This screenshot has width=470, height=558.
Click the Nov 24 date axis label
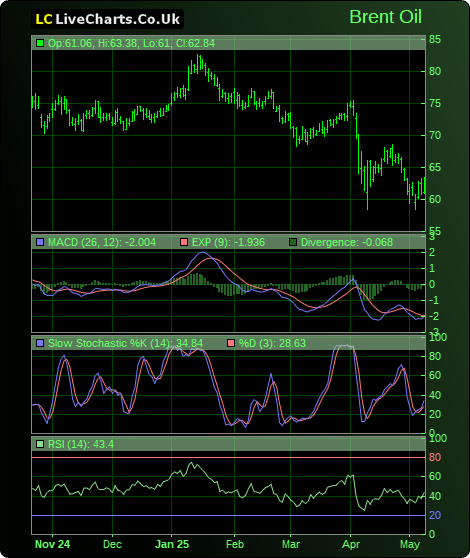coord(53,544)
